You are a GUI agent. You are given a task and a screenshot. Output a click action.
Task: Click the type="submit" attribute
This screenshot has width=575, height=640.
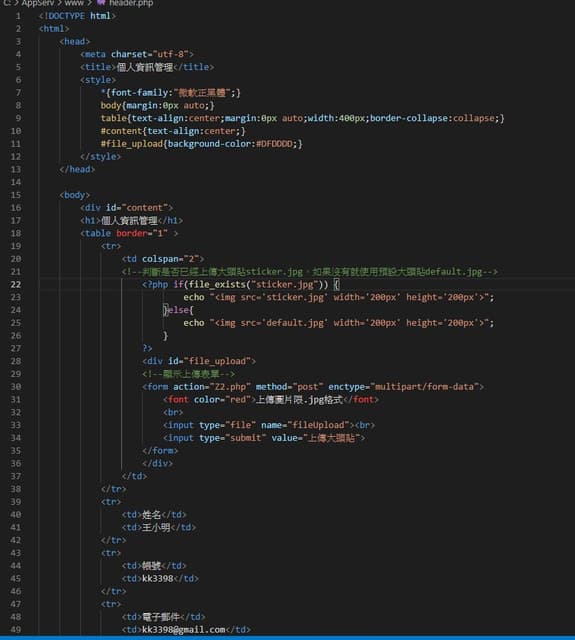pyautogui.click(x=232, y=438)
